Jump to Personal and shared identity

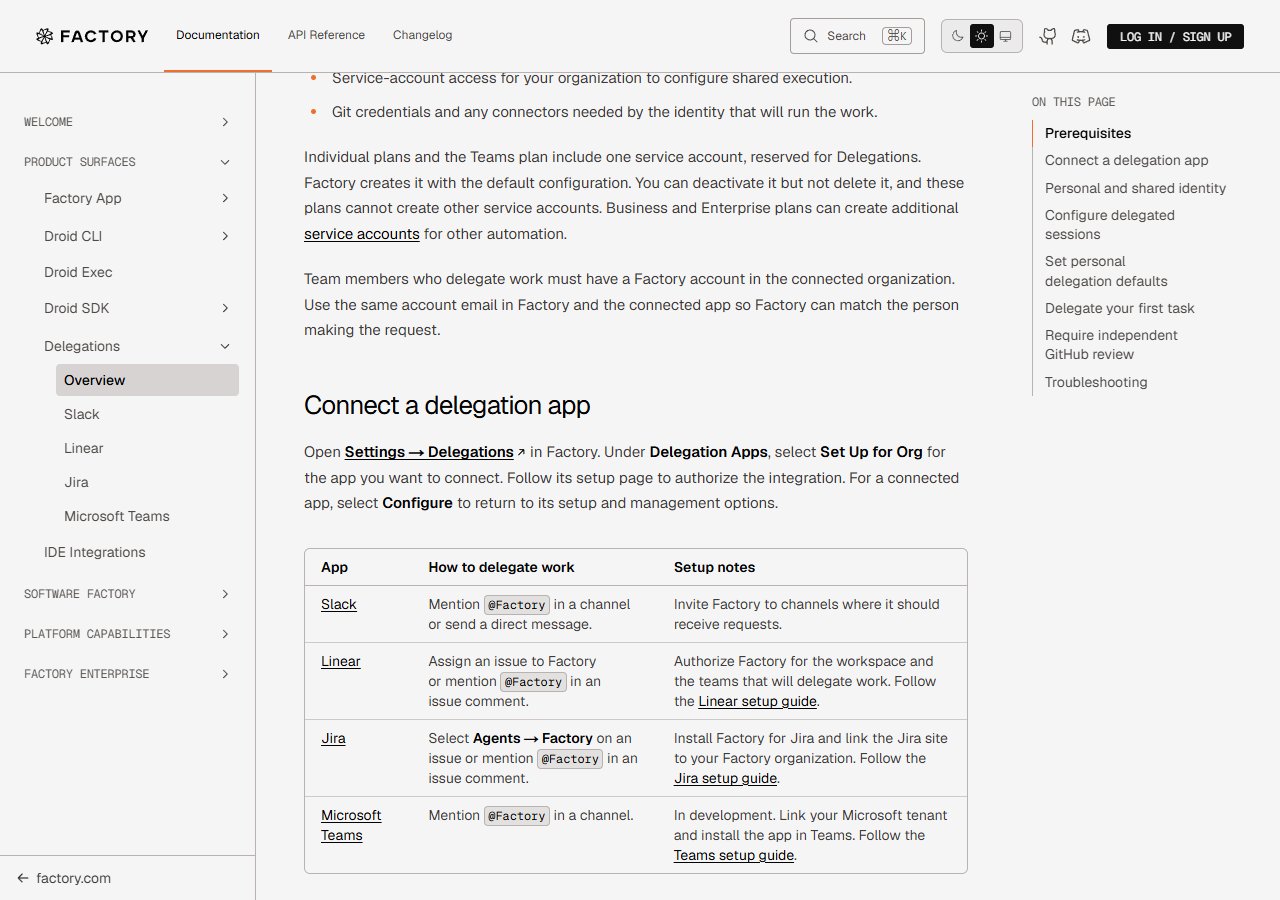(x=1135, y=188)
